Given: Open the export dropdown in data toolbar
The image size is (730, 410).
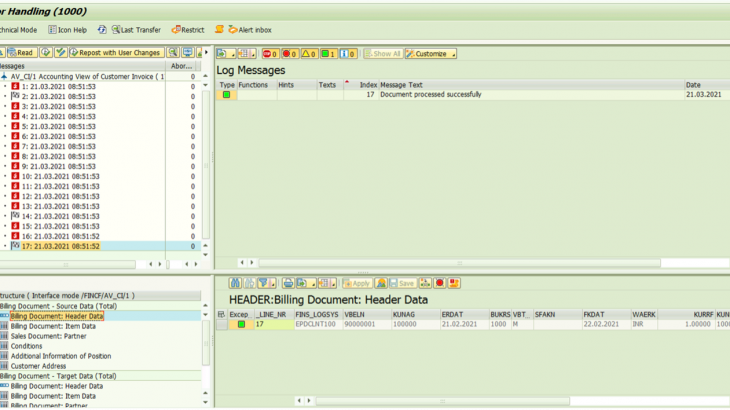Looking at the screenshot, I should (x=305, y=283).
